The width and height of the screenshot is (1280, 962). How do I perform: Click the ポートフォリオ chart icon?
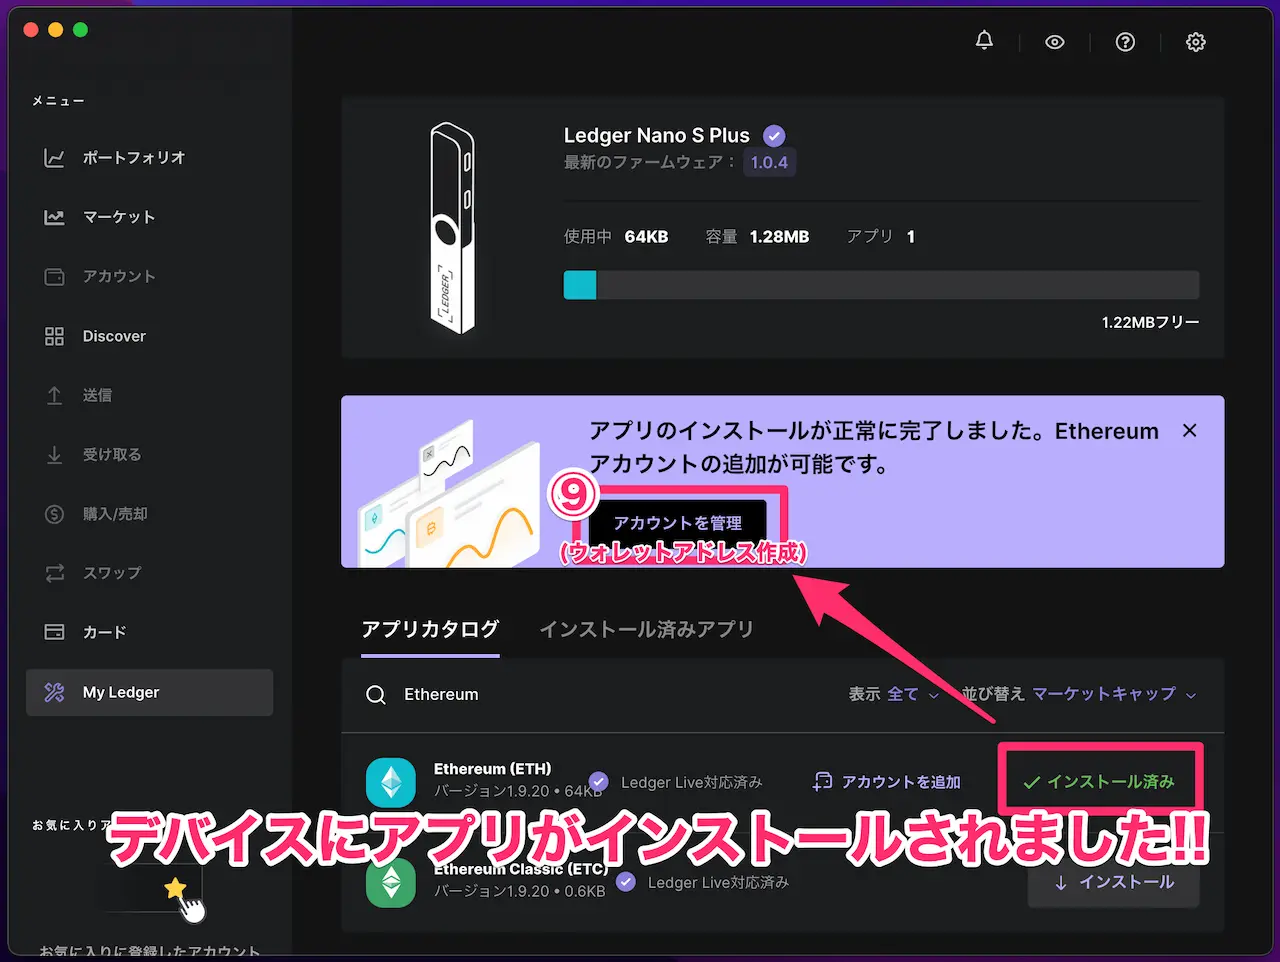point(54,158)
